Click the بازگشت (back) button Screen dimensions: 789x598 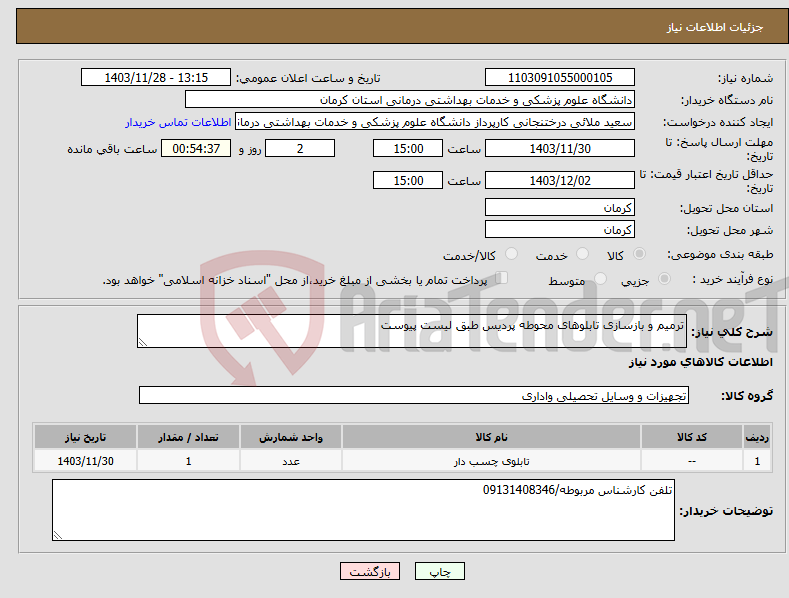[370, 571]
